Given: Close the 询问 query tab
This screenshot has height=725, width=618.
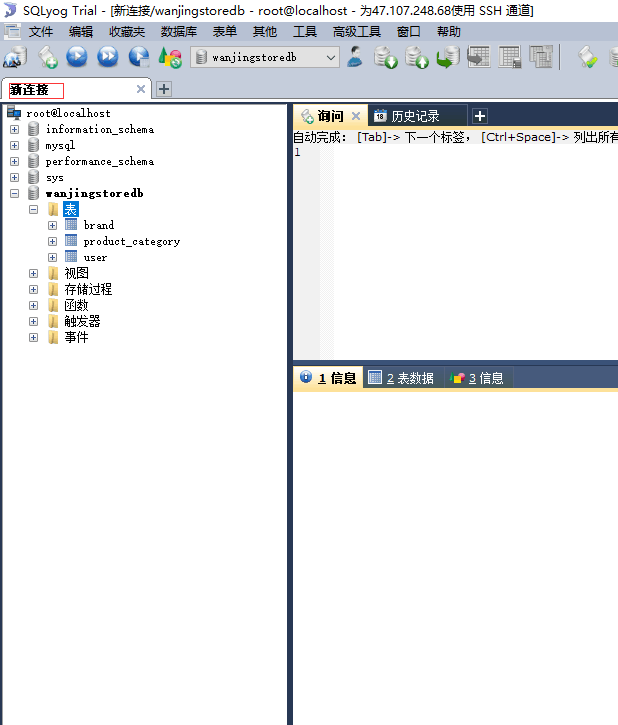Looking at the screenshot, I should coord(355,116).
